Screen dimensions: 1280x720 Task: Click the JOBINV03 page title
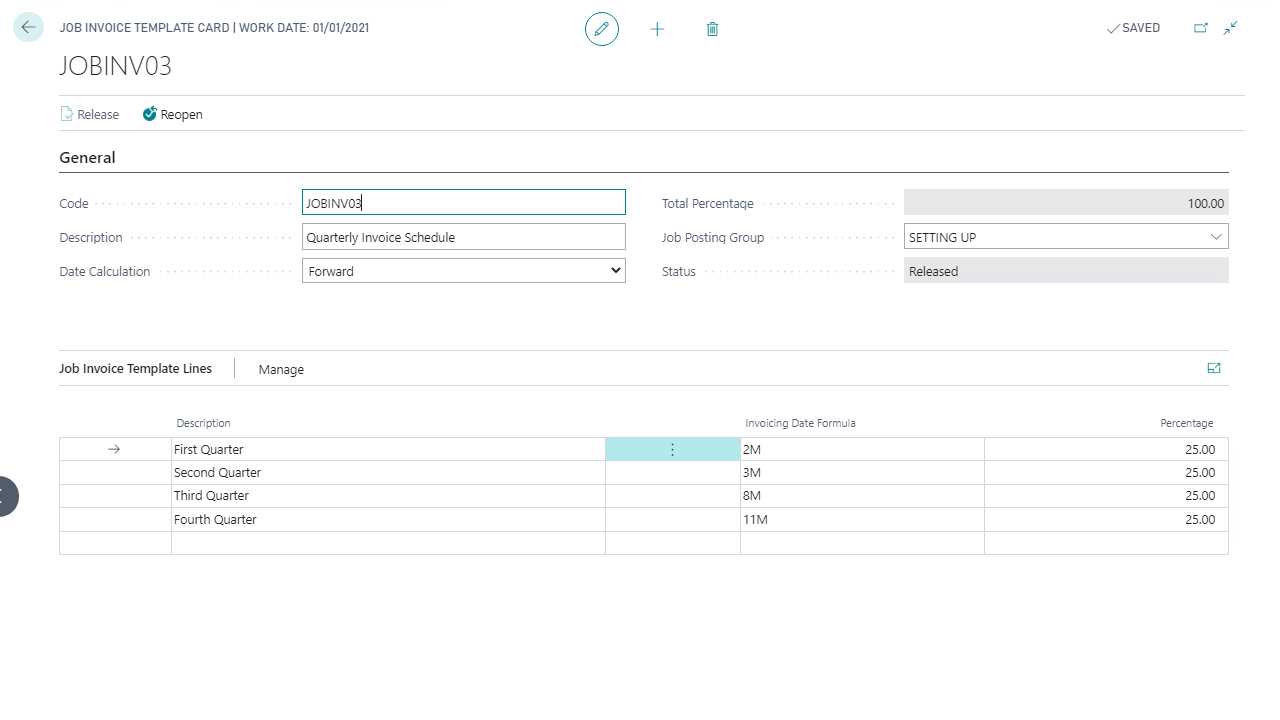point(116,66)
